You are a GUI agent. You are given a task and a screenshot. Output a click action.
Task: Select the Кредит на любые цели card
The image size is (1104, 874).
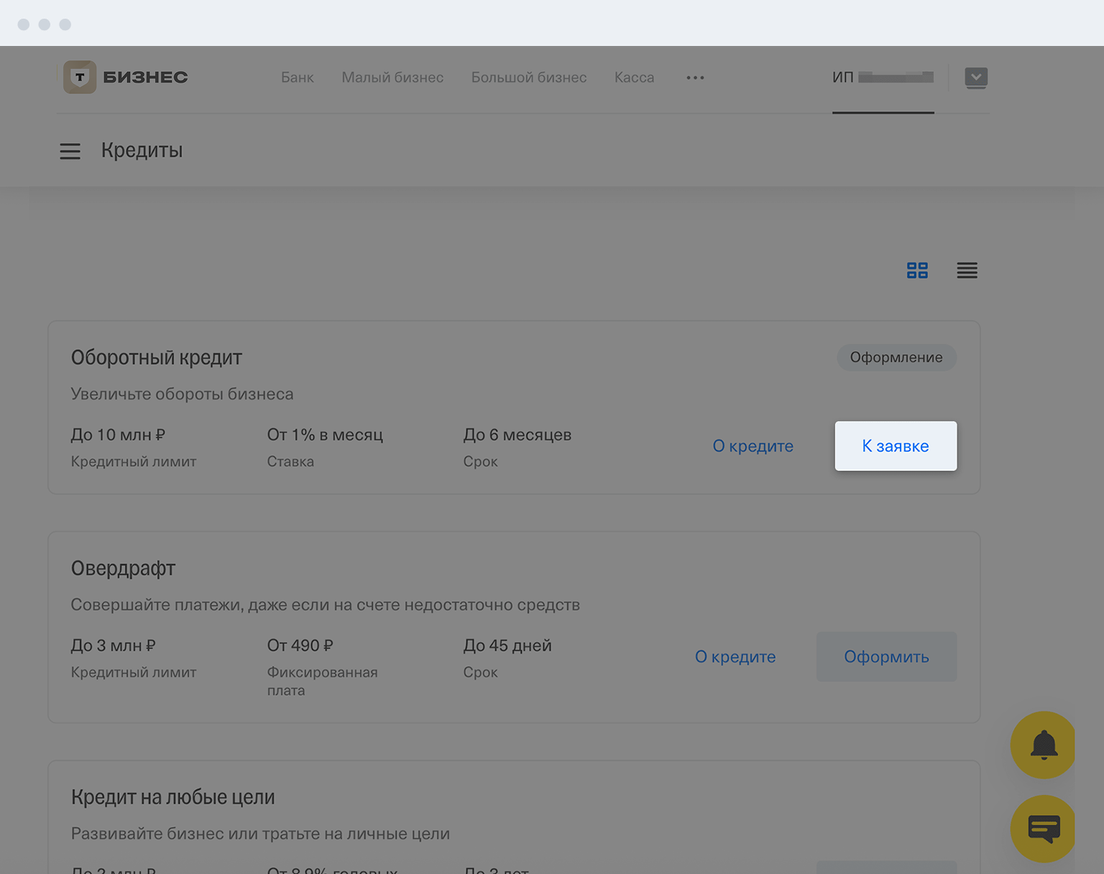click(x=173, y=797)
